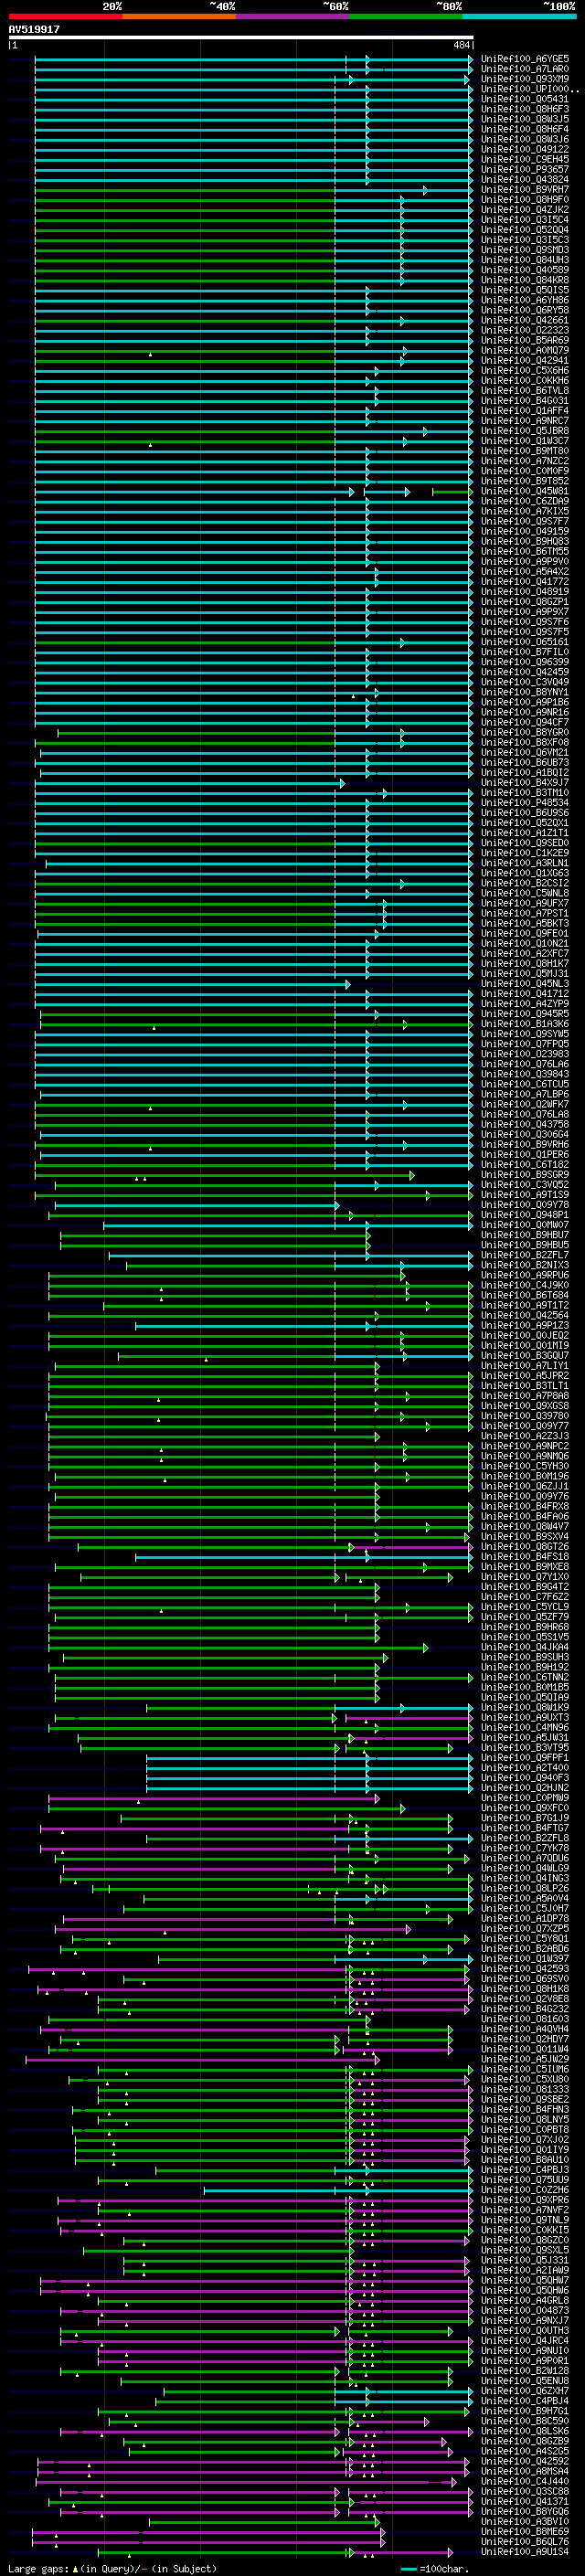Screen dimensions: 585x2576
Task: Open hit UniRef100_Q84KR8
Action: click(525, 280)
